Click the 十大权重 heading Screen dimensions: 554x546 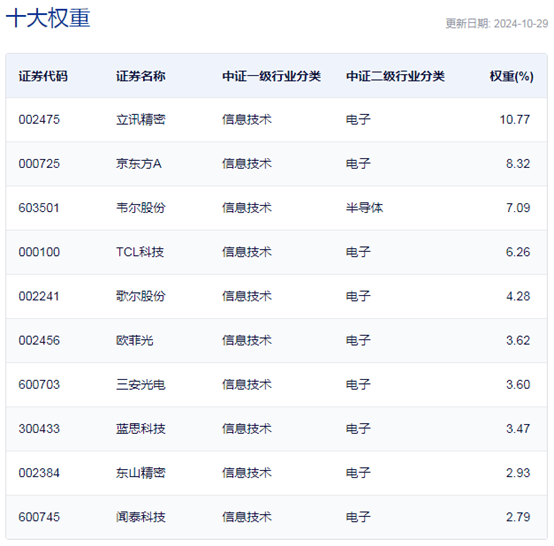pyautogui.click(x=48, y=18)
